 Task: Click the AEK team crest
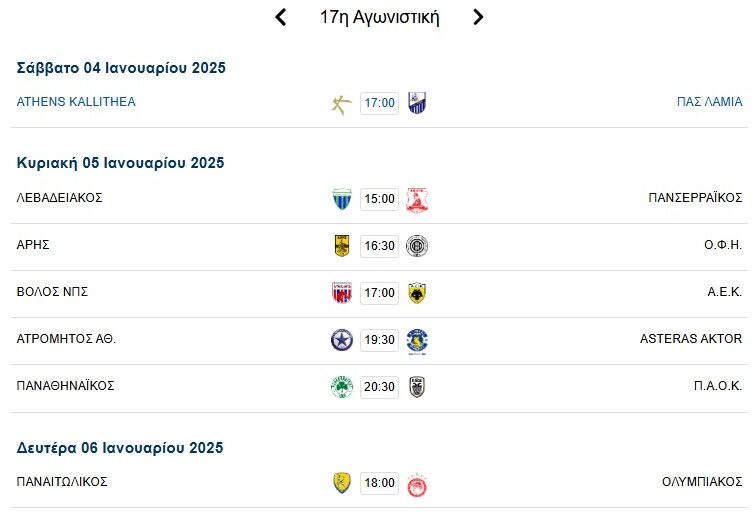point(417,293)
